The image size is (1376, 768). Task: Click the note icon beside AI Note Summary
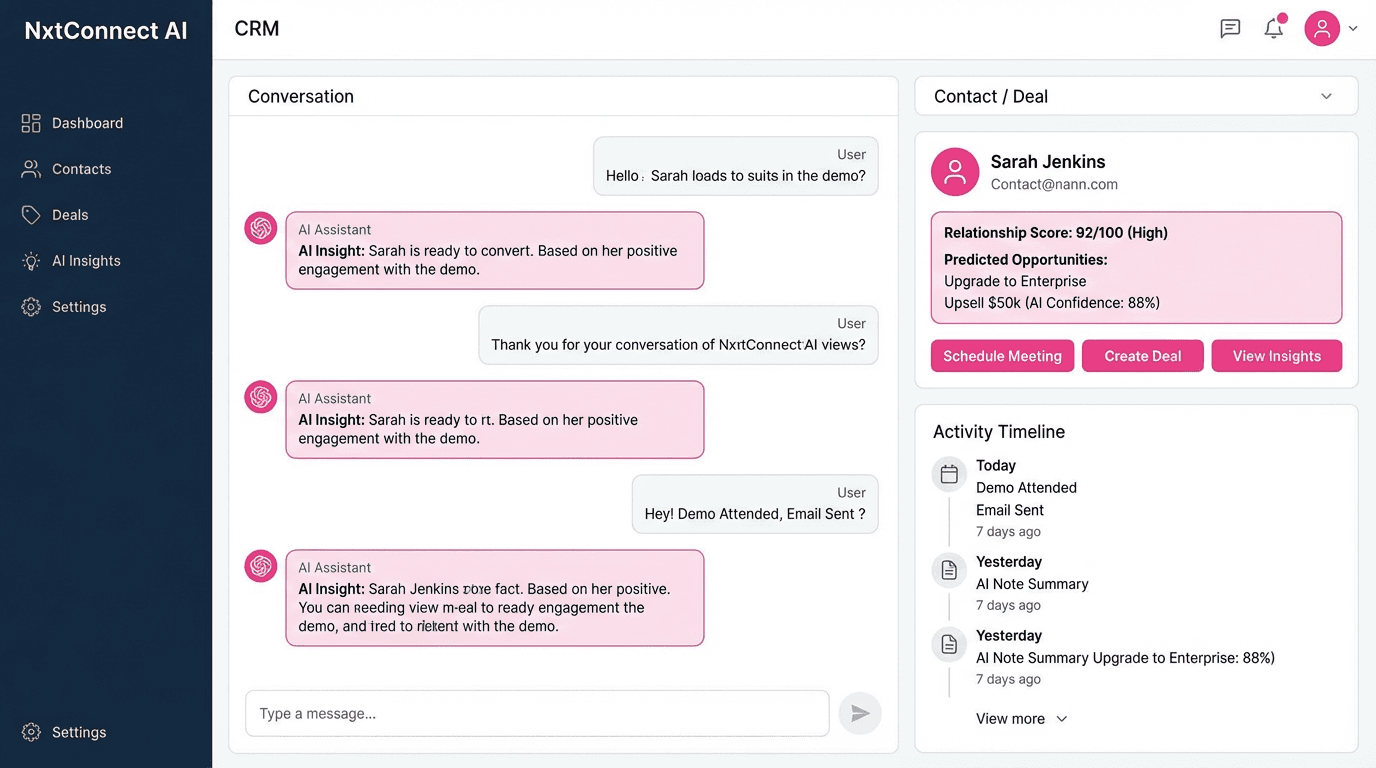coord(948,569)
